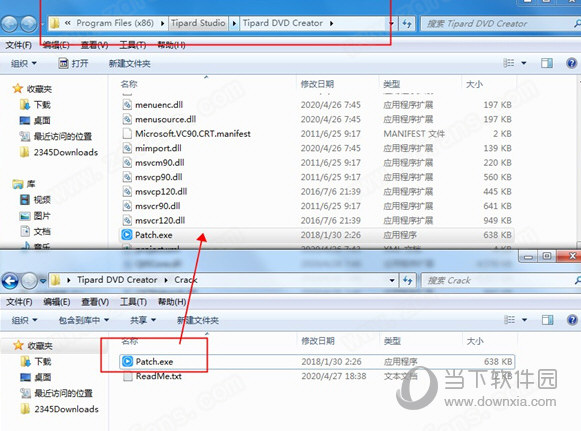Click the Program Files (x86) breadcrumb segment

click(115, 23)
